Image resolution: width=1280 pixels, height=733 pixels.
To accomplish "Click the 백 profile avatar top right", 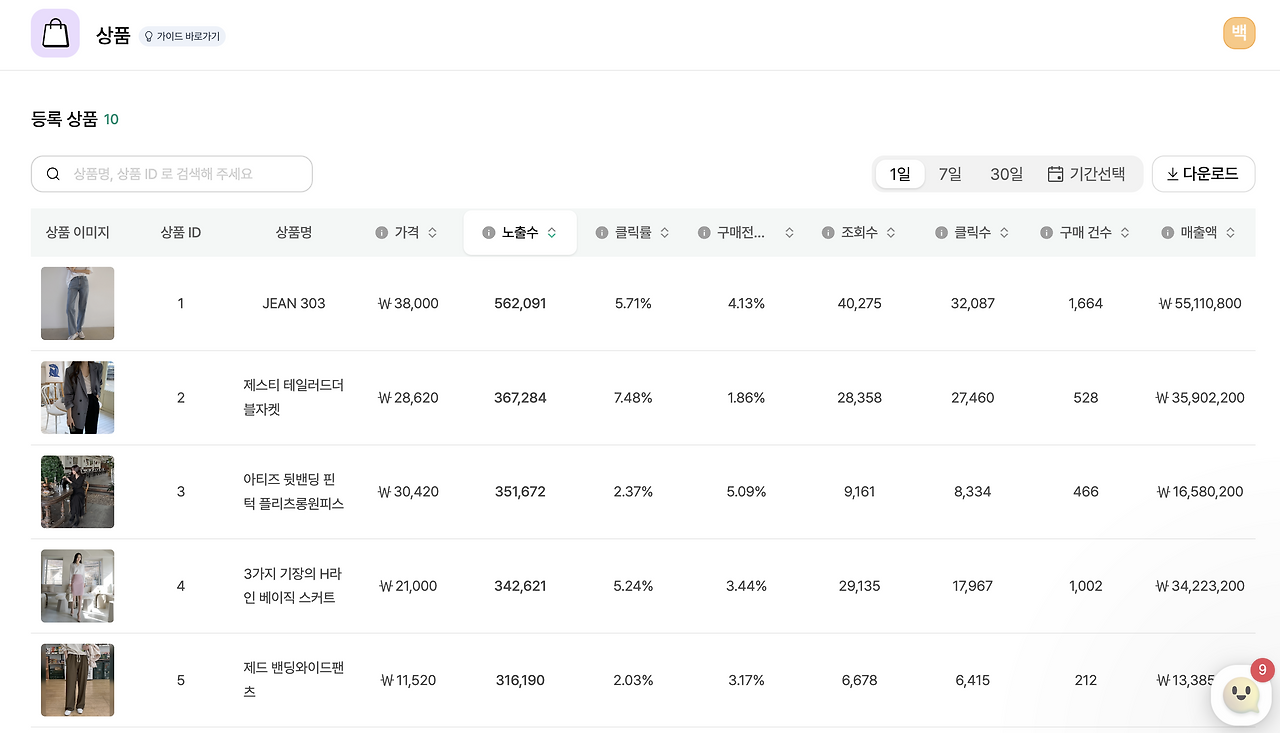I will tap(1239, 32).
